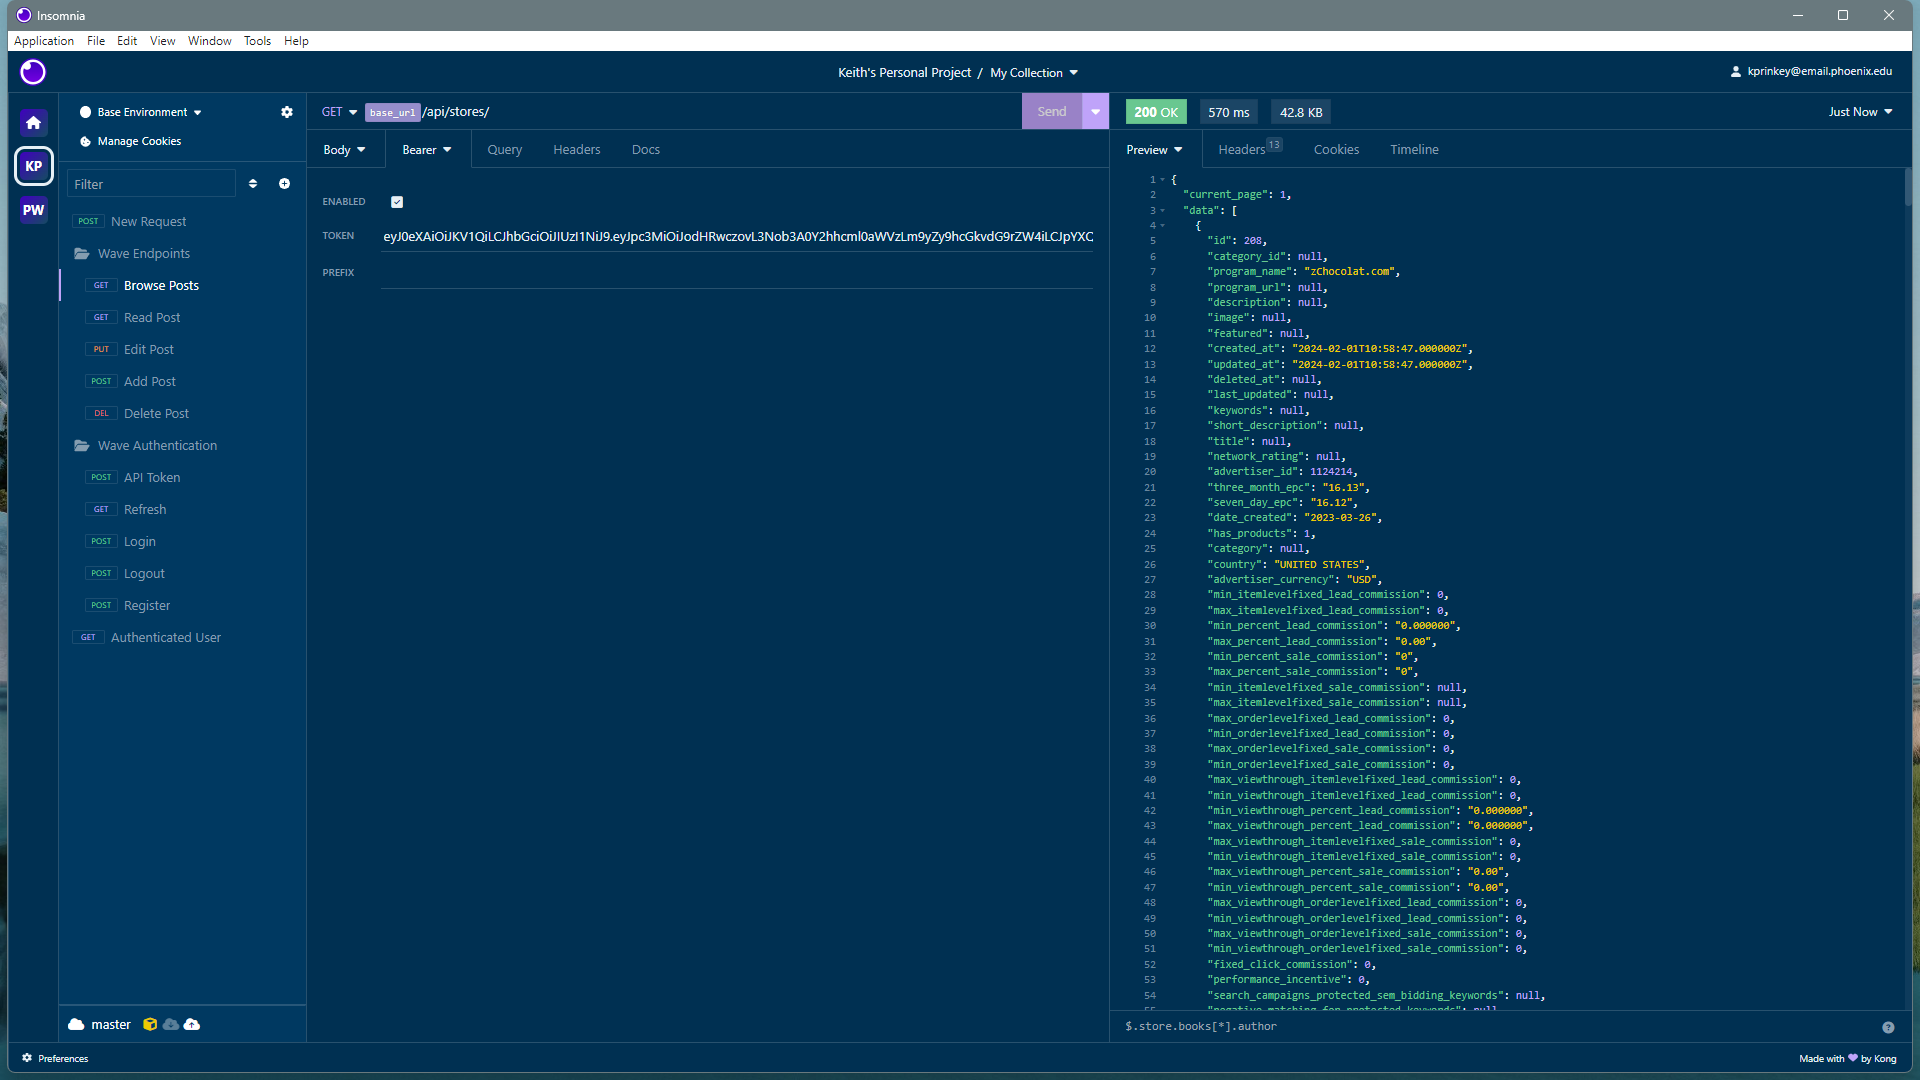The width and height of the screenshot is (1920, 1080).
Task: Click the sort order icon next to Filter
Action: coord(253,184)
